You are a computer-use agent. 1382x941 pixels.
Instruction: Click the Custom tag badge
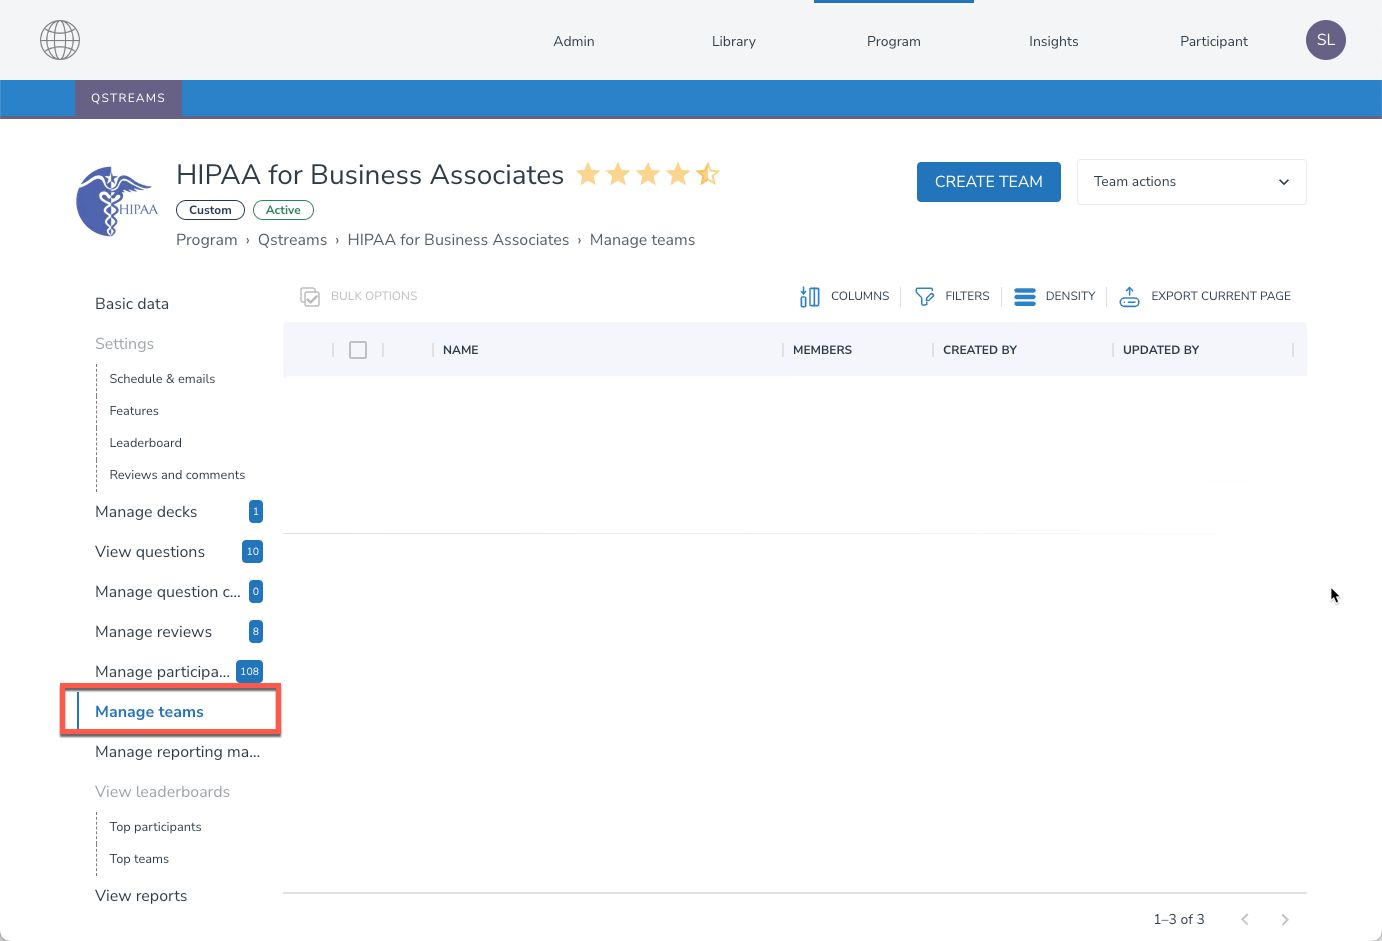[x=210, y=210]
